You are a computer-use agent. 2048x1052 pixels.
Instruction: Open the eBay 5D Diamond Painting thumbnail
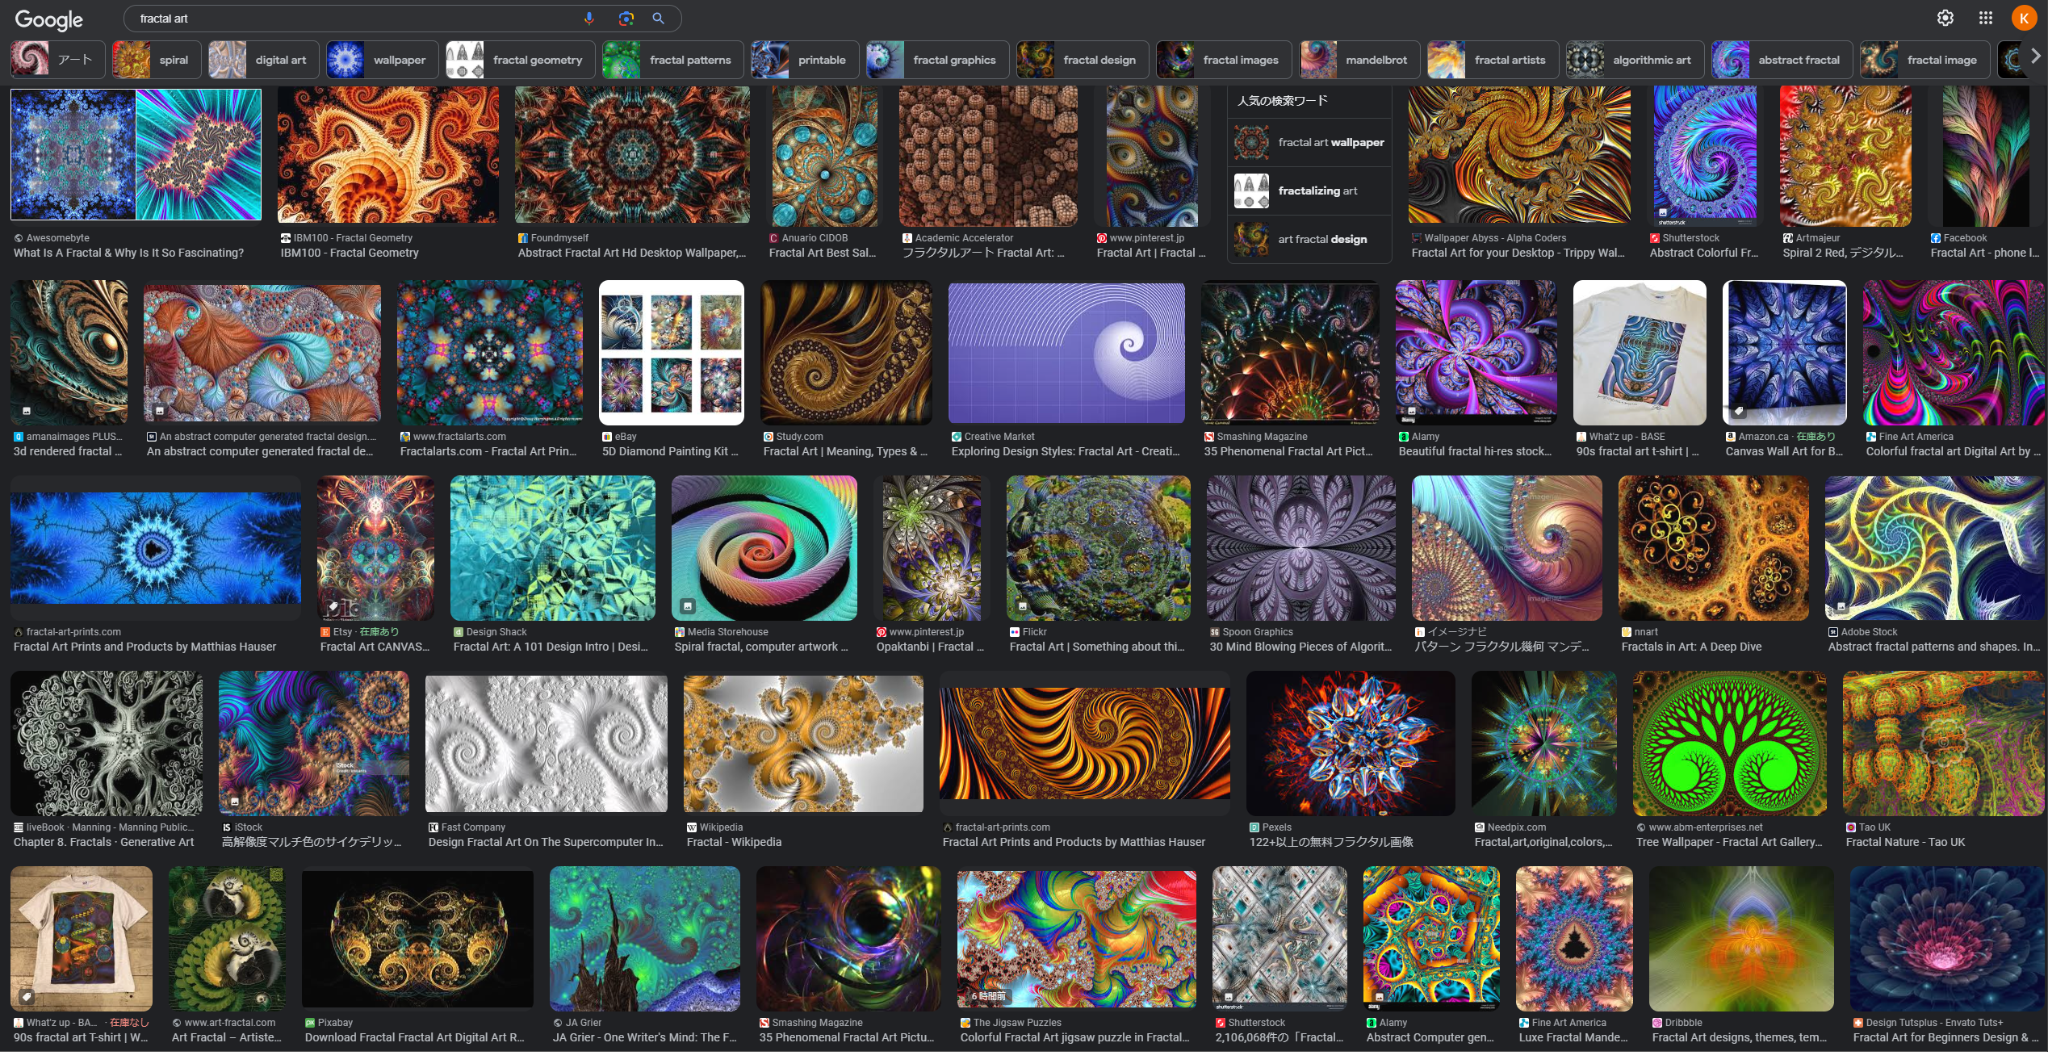(x=671, y=352)
